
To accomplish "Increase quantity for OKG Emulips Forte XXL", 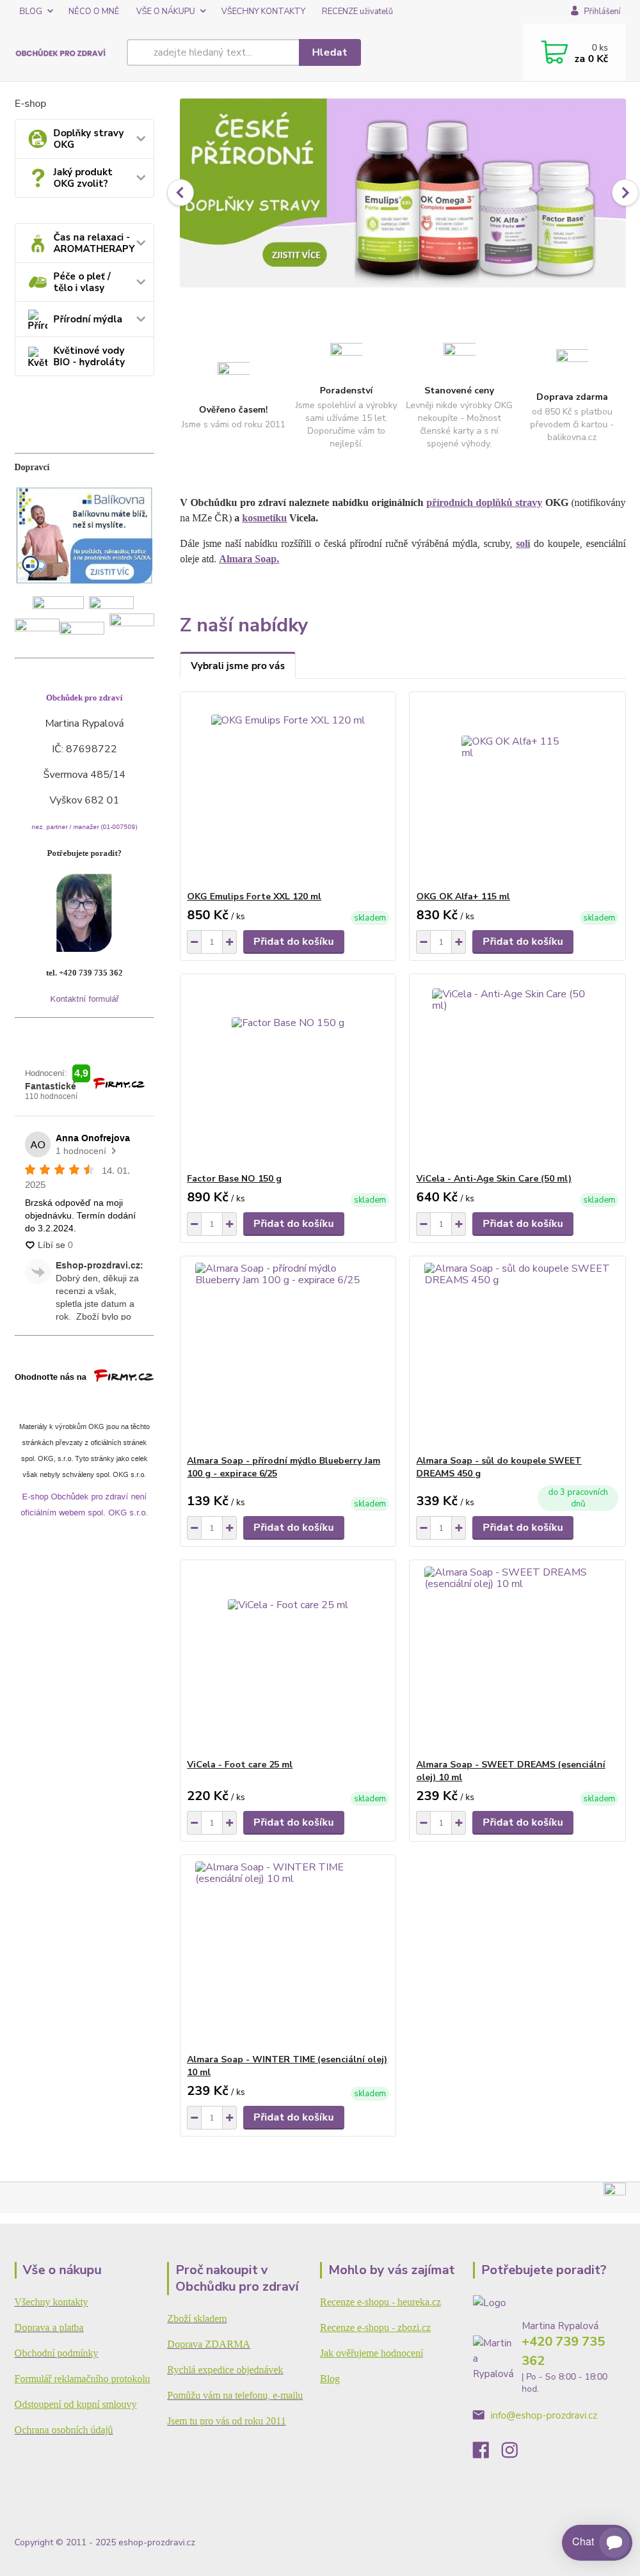I will click(x=230, y=942).
